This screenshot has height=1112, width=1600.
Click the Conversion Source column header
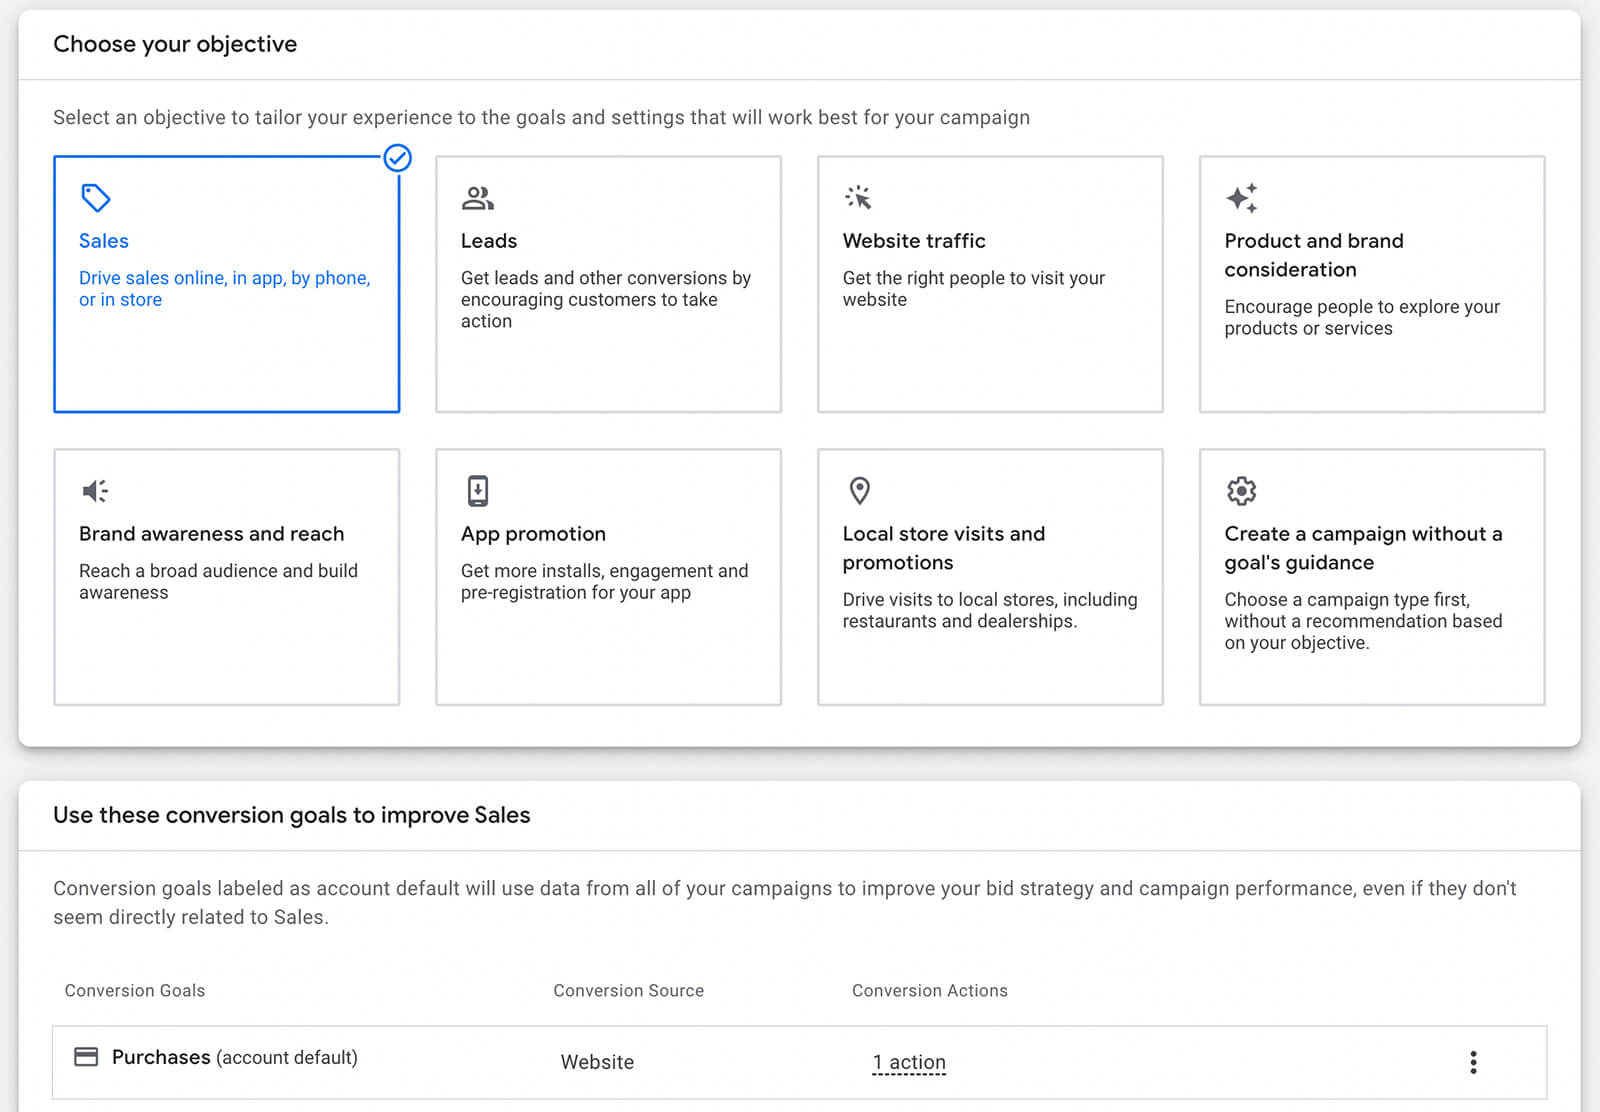click(x=629, y=991)
